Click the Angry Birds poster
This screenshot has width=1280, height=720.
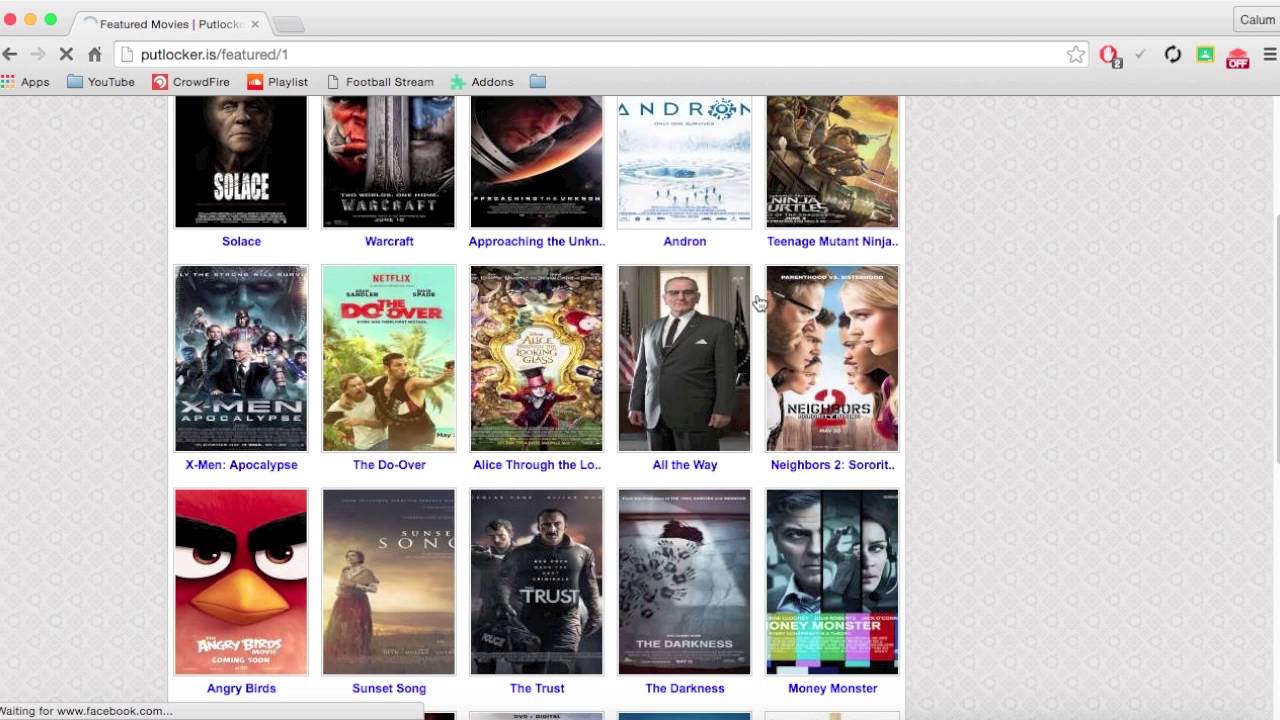pyautogui.click(x=241, y=582)
